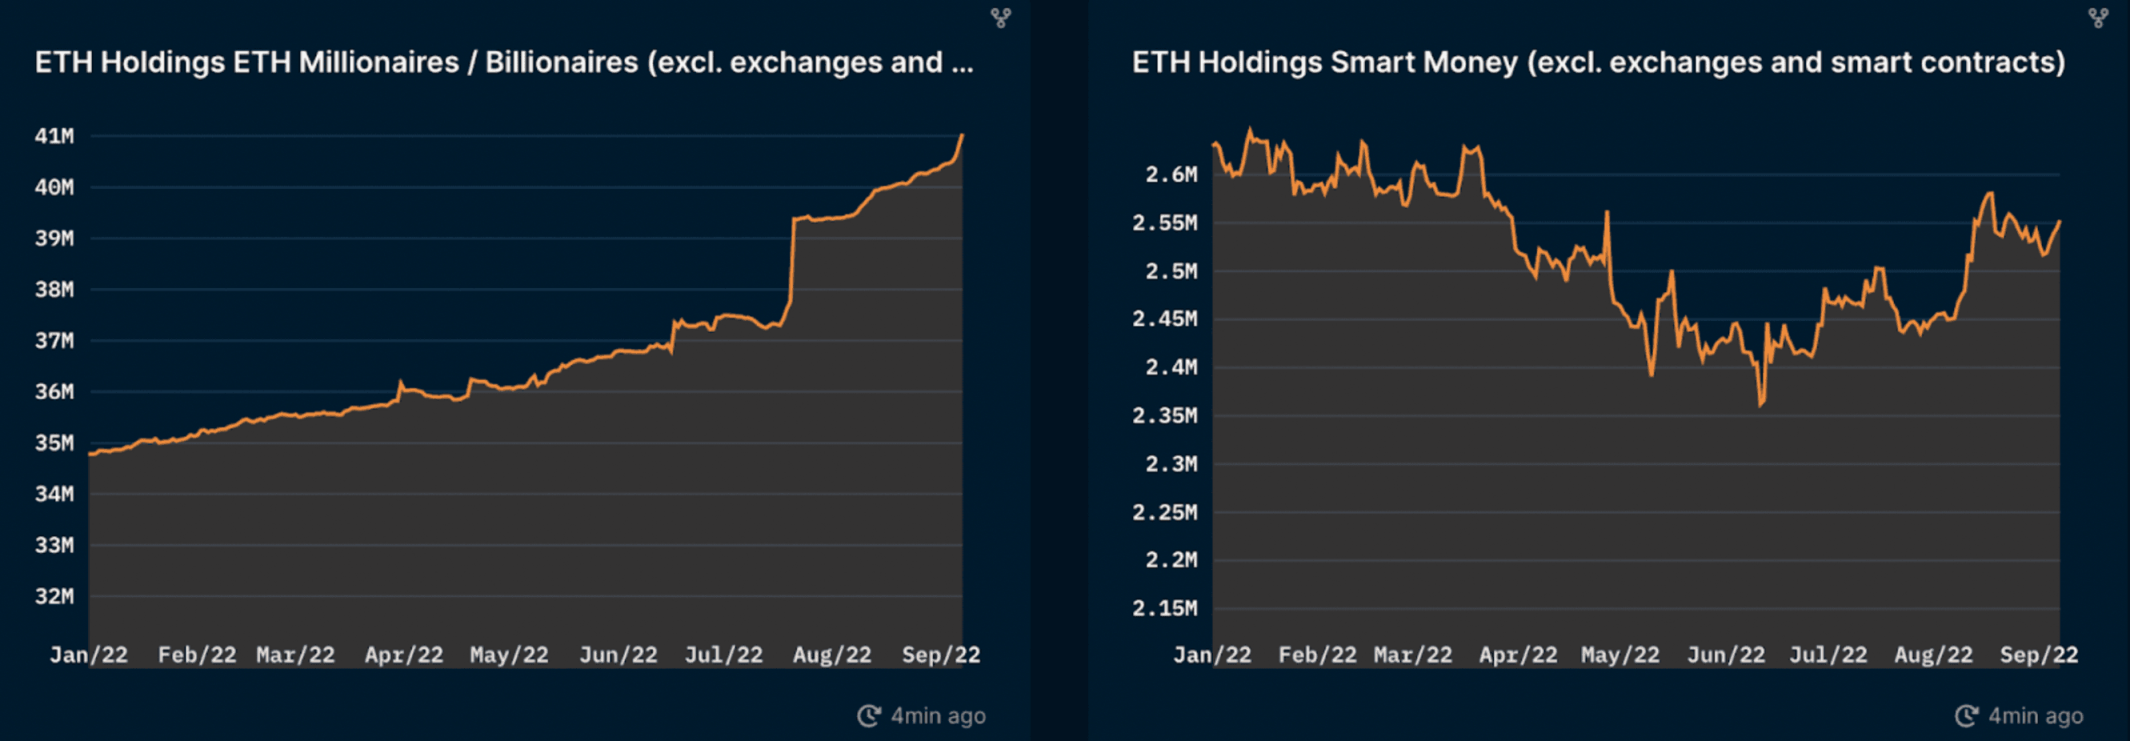Screen dimensions: 2130x741
Task: Click the 2.6M y-axis label
Action: click(x=1171, y=175)
